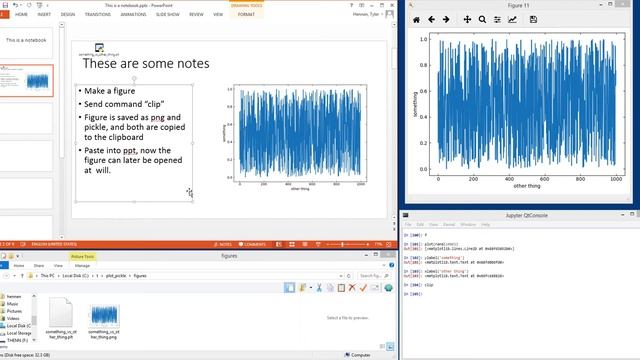Switch to Slide Sorter view in status bar
Image resolution: width=640 pixels, height=360 pixels.
(292, 244)
